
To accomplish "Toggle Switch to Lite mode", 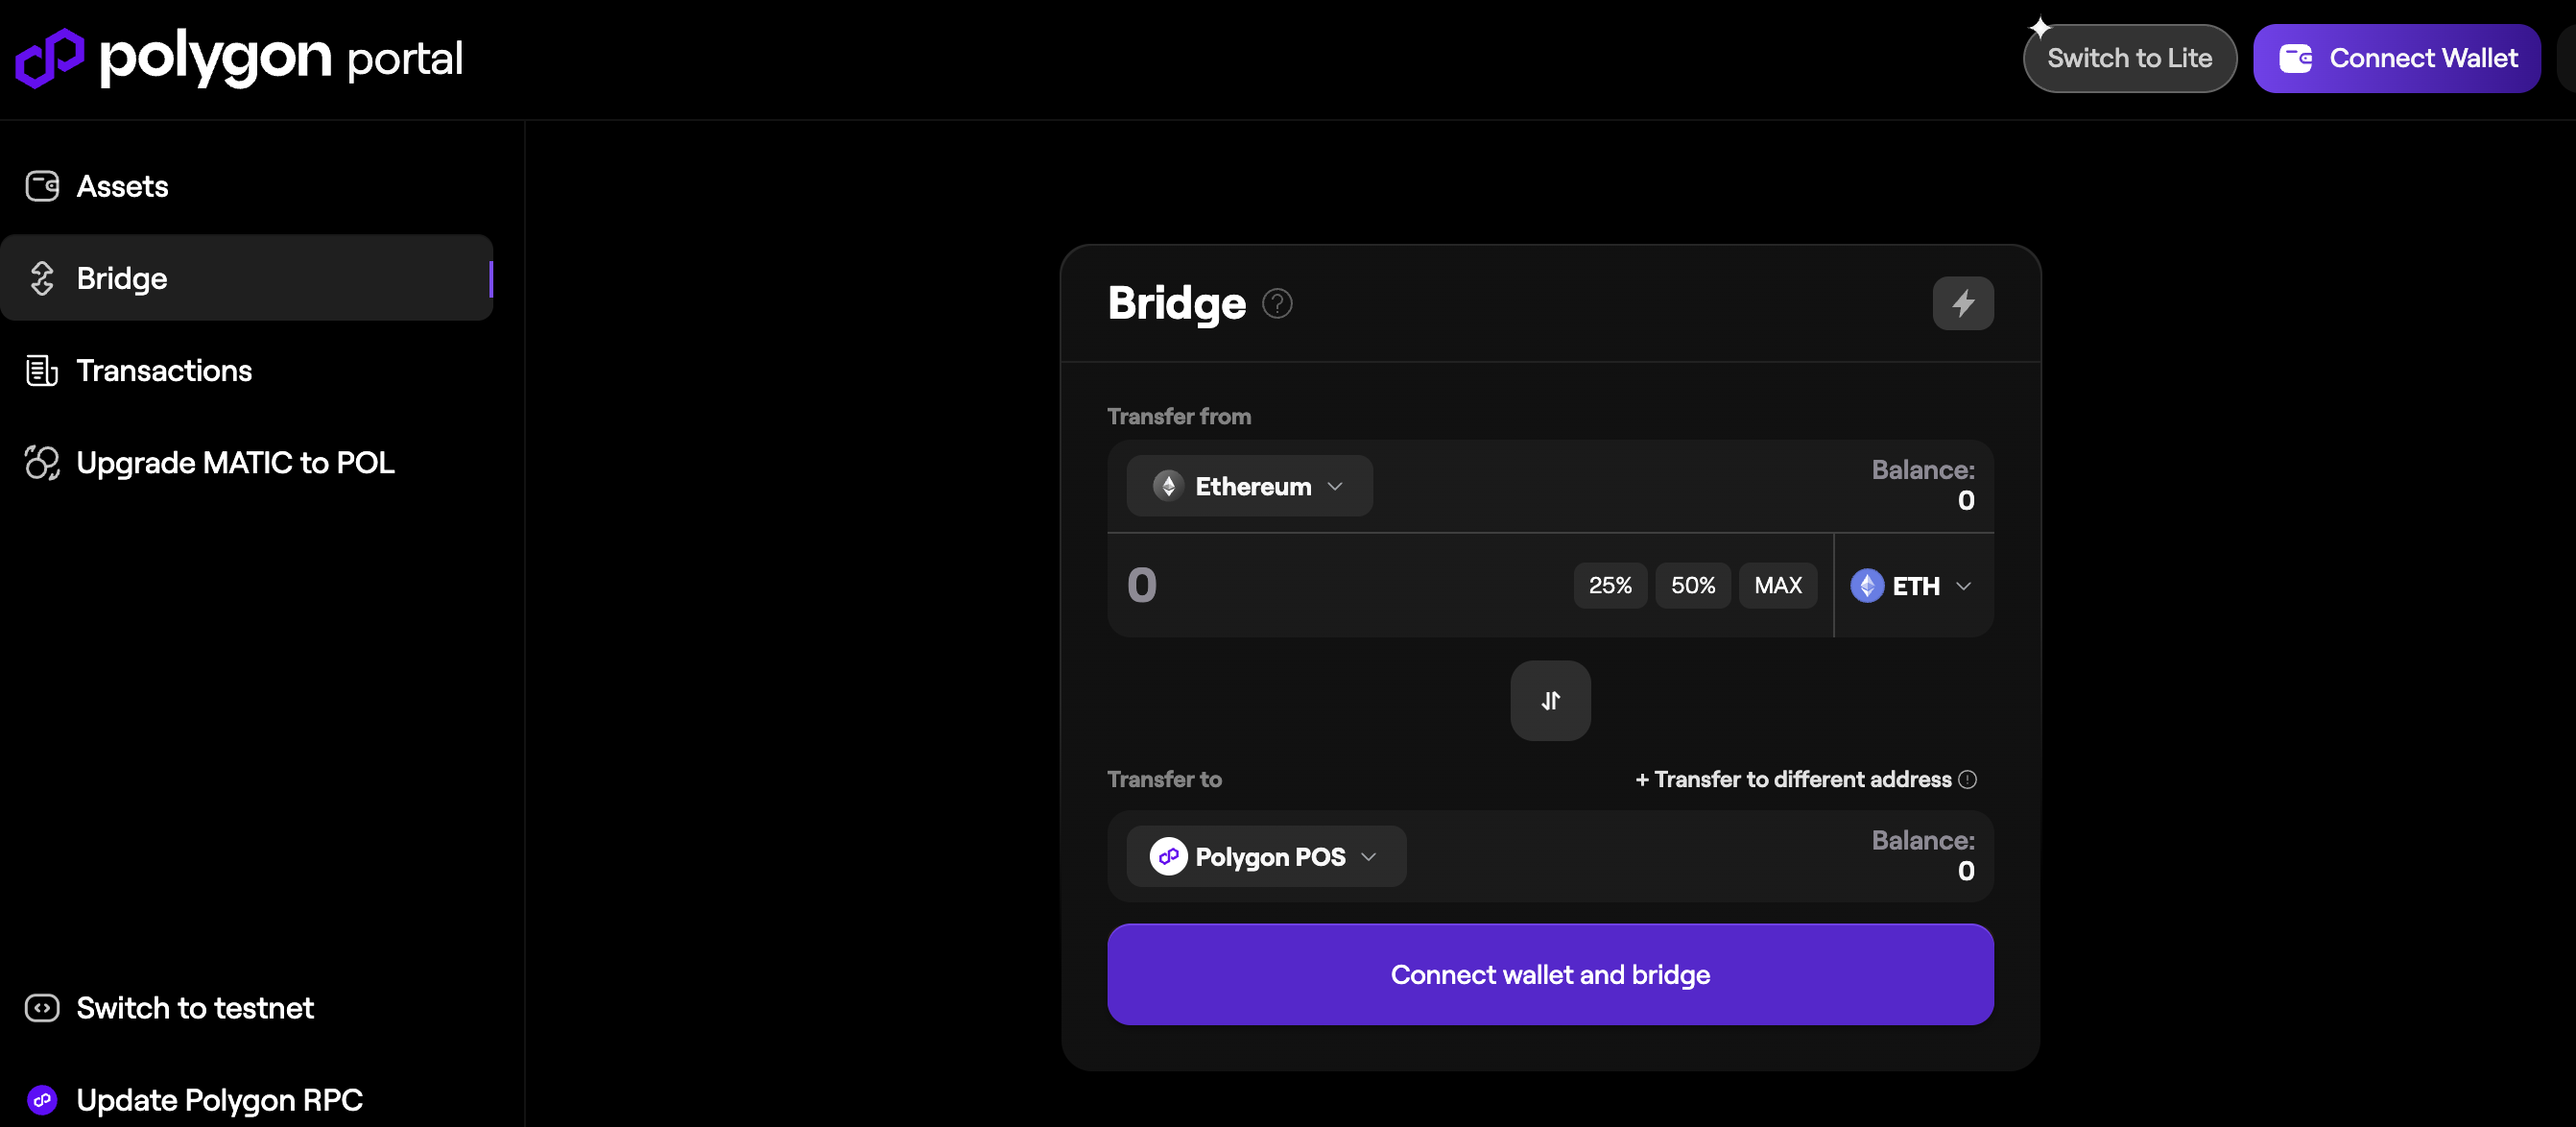I will click(2129, 58).
